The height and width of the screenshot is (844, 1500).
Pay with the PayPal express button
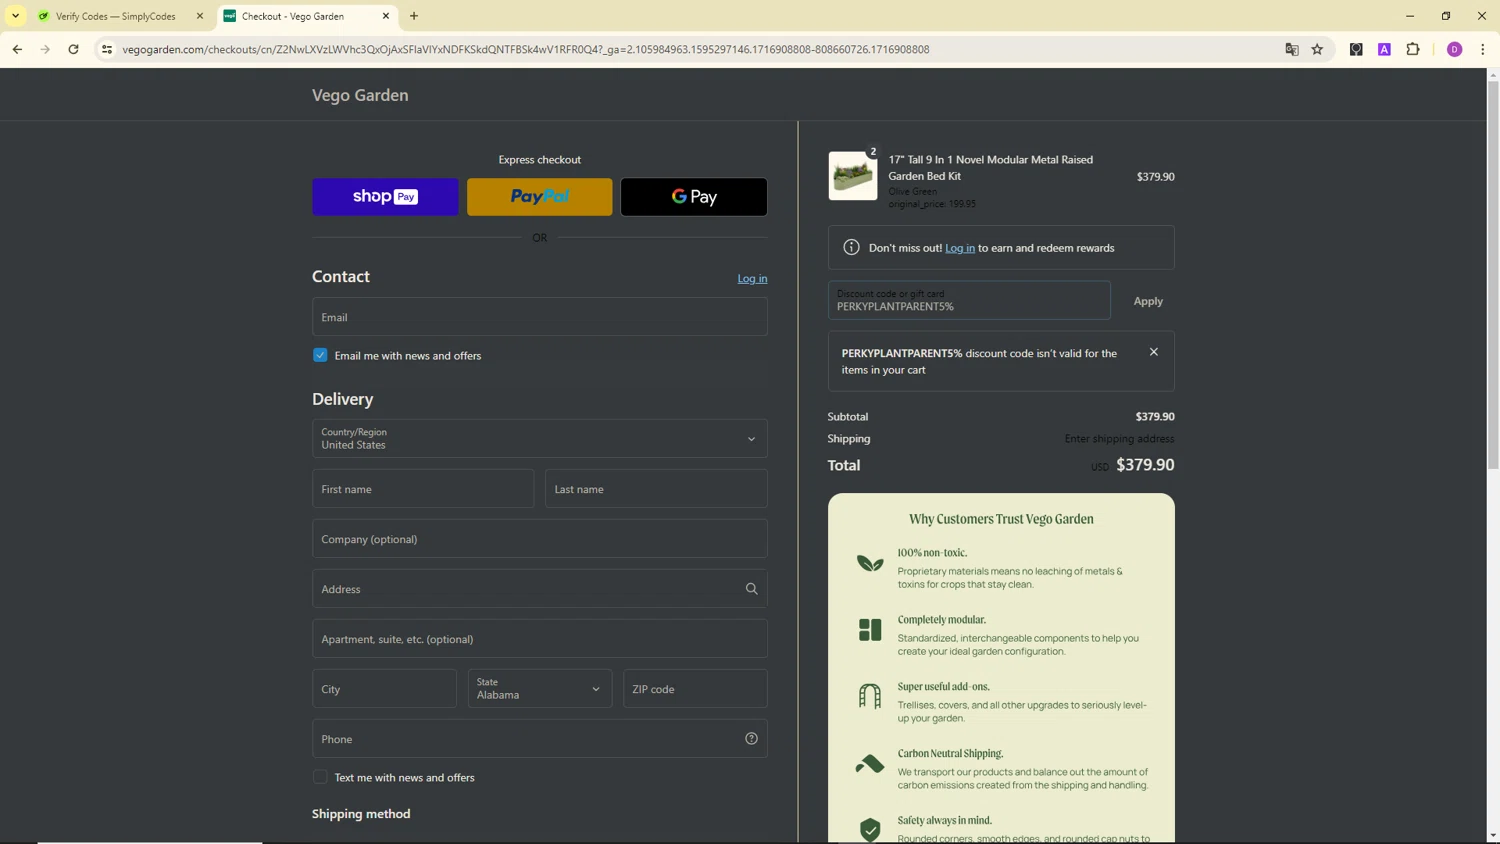[x=539, y=197]
